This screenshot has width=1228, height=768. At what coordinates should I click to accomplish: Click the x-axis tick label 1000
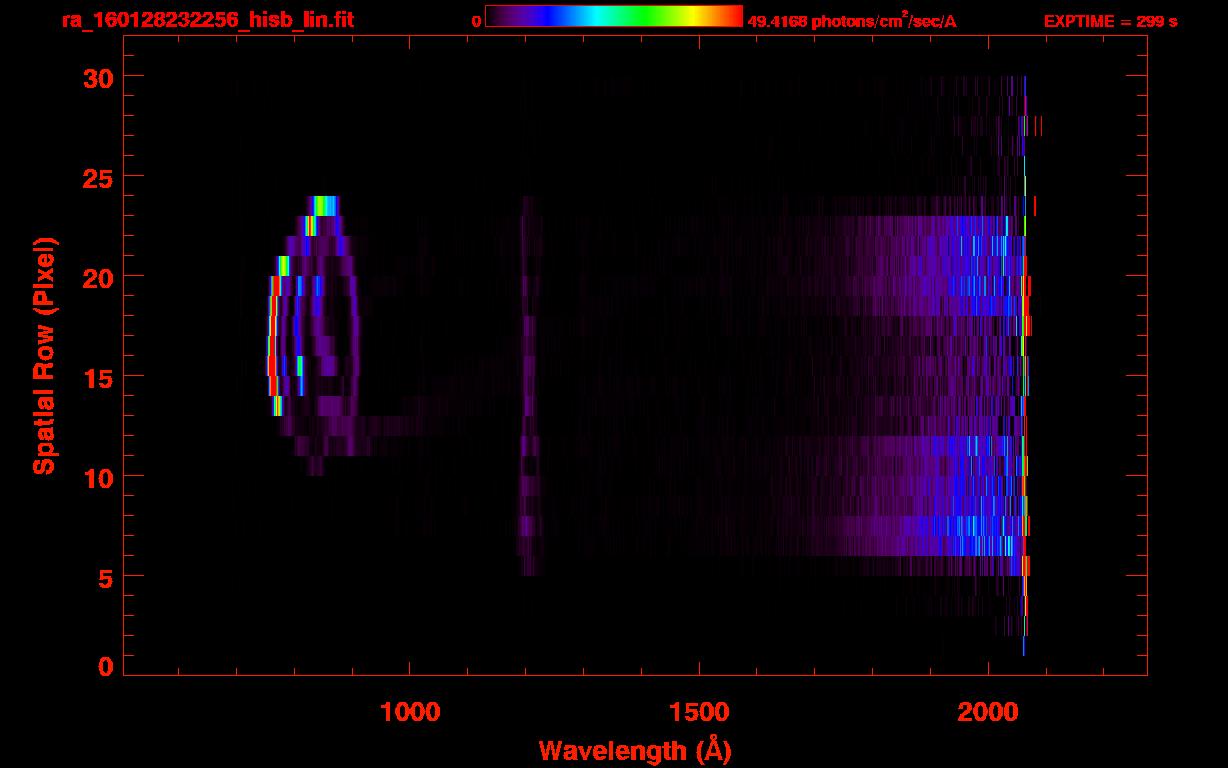tap(410, 711)
